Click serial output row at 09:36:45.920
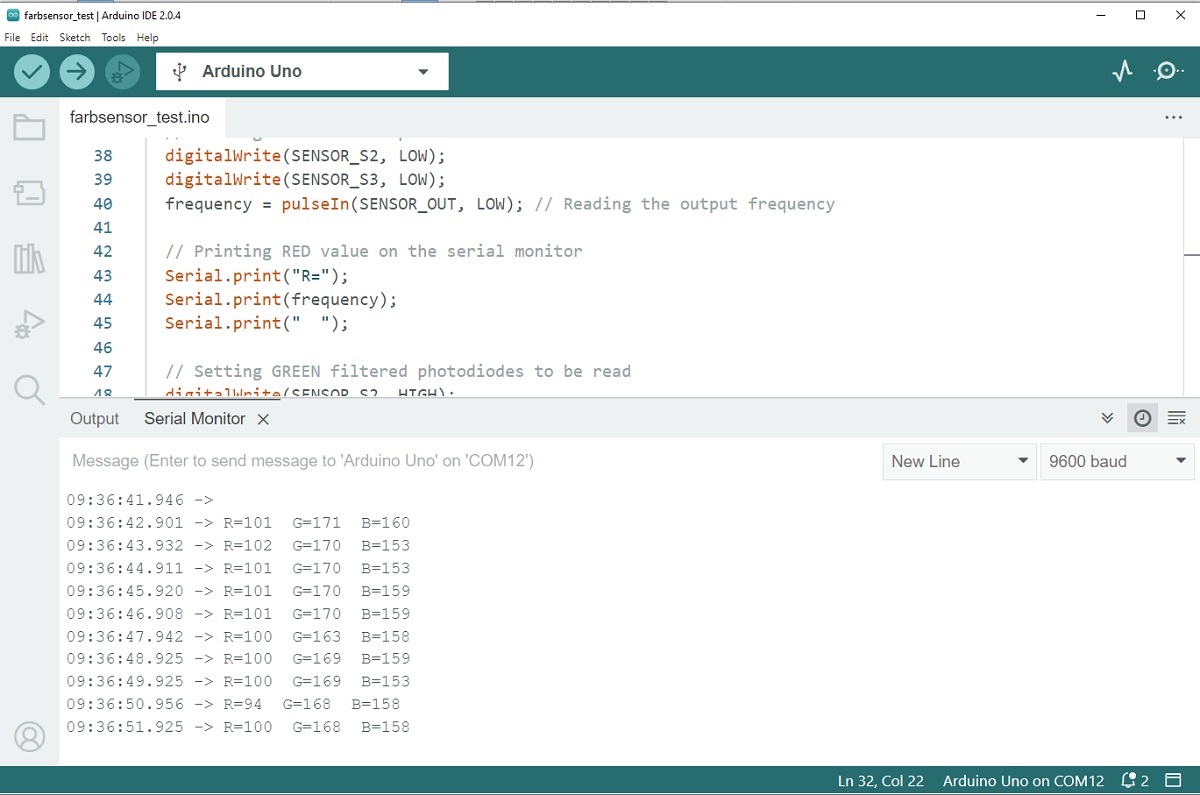The width and height of the screenshot is (1200, 795). (239, 591)
